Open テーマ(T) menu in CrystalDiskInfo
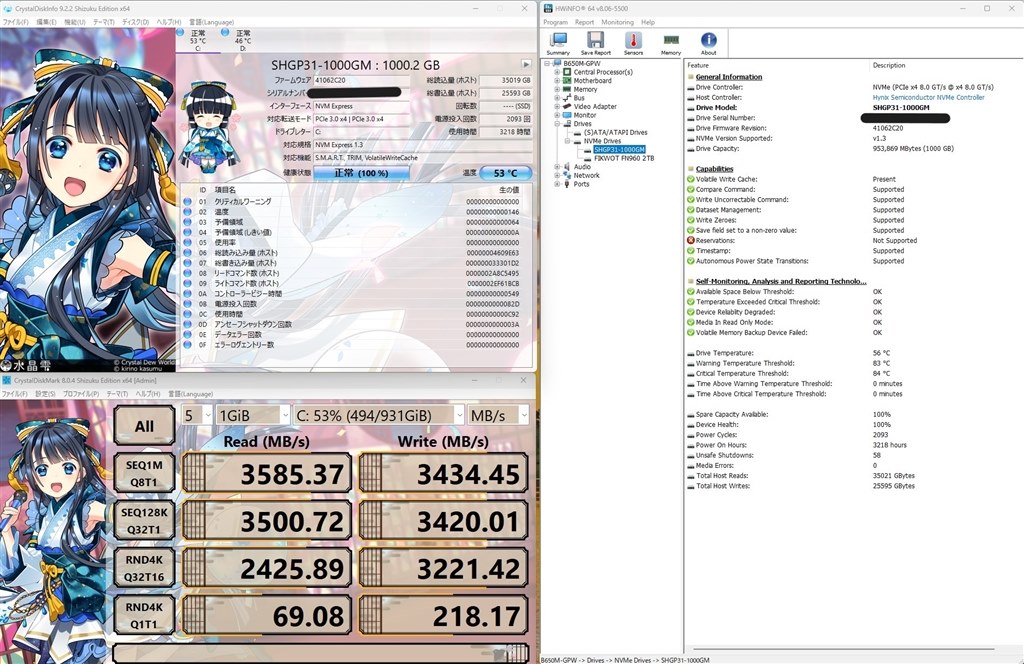1024x664 pixels. click(103, 22)
